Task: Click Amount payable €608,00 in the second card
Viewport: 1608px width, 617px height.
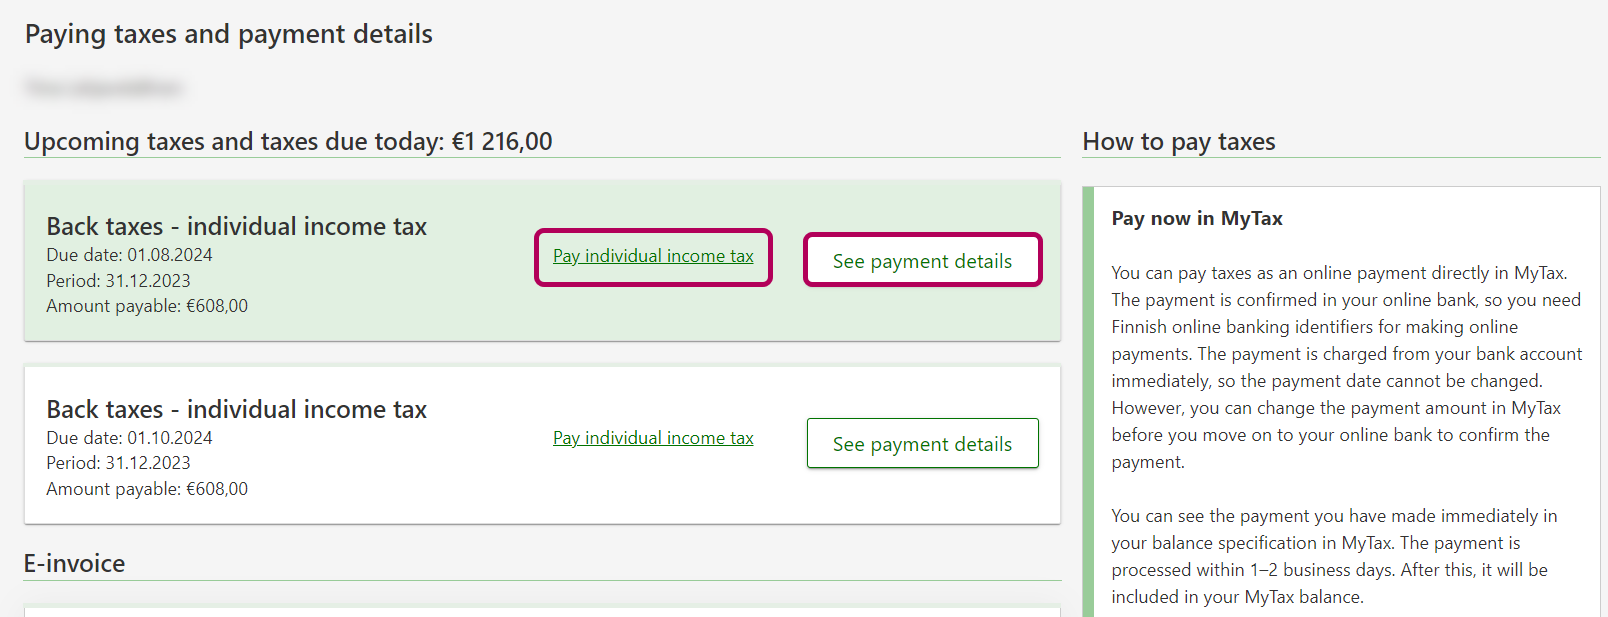Action: pyautogui.click(x=147, y=489)
